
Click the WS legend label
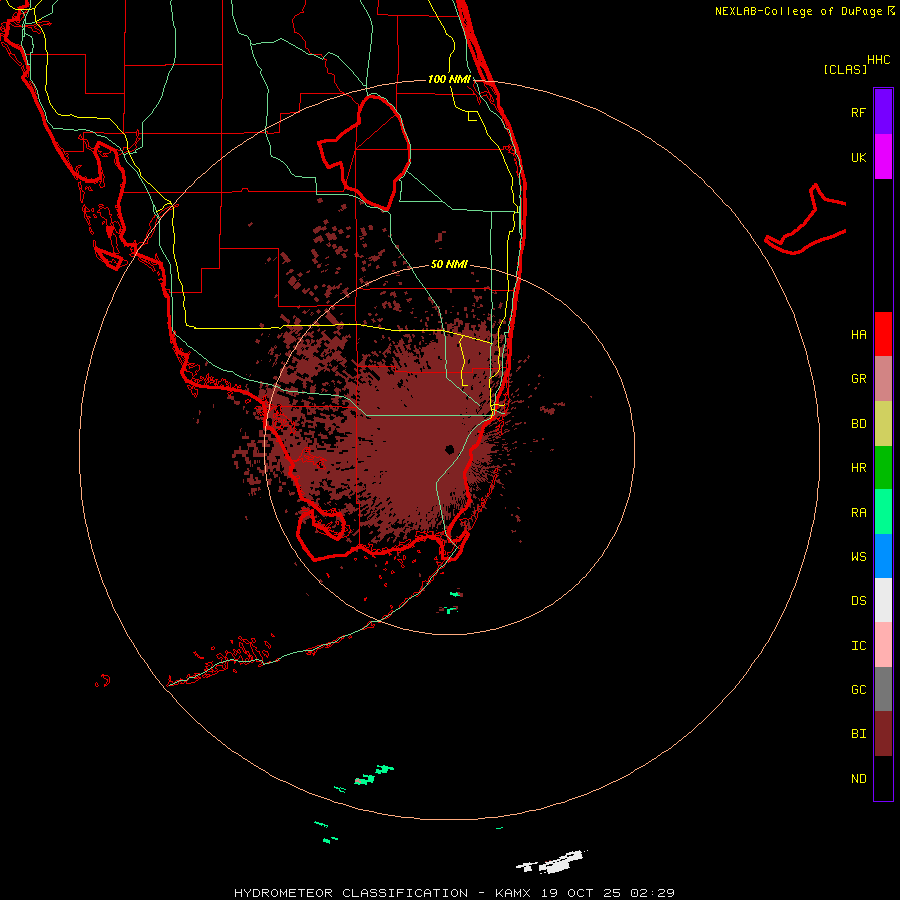859,557
